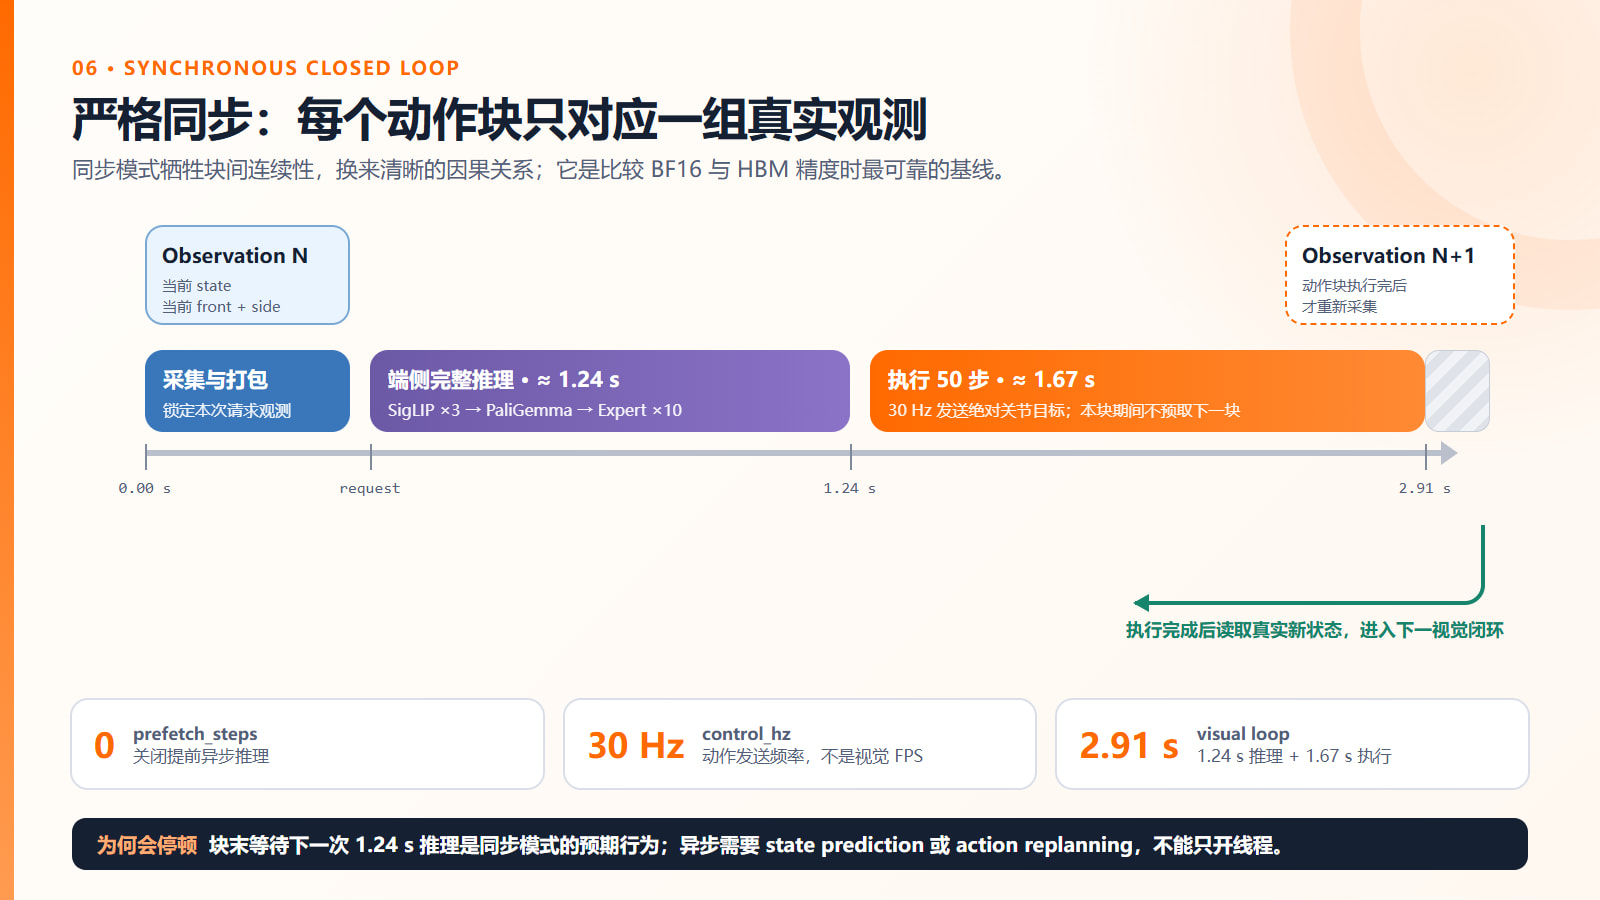Click the subtitle mentioning BF16 与 HBM
Image resolution: width=1600 pixels, height=900 pixels.
click(538, 170)
